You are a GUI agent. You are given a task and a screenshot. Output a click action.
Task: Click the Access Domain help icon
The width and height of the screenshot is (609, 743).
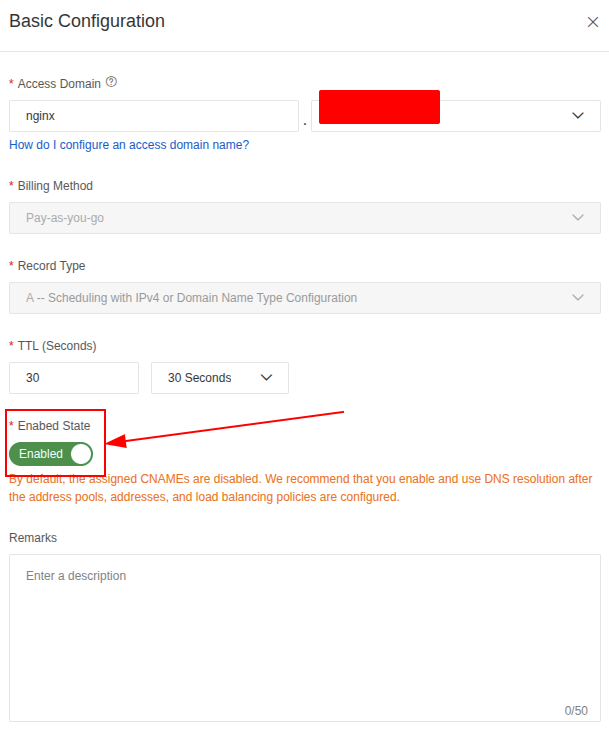pos(111,83)
